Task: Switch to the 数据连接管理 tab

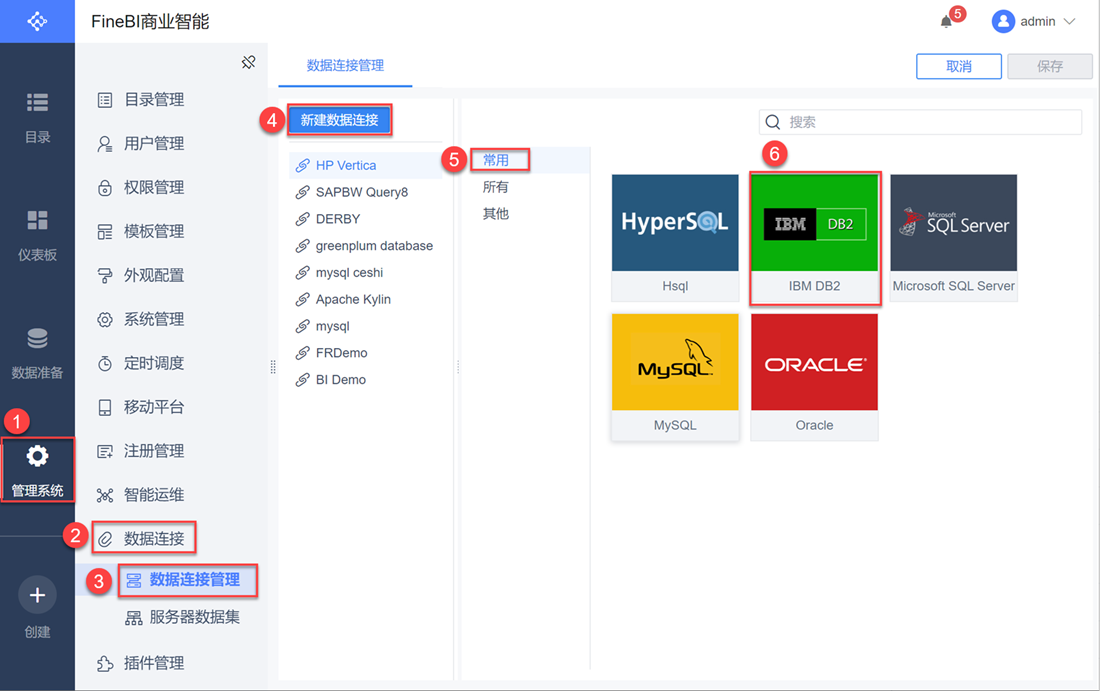Action: (x=345, y=65)
